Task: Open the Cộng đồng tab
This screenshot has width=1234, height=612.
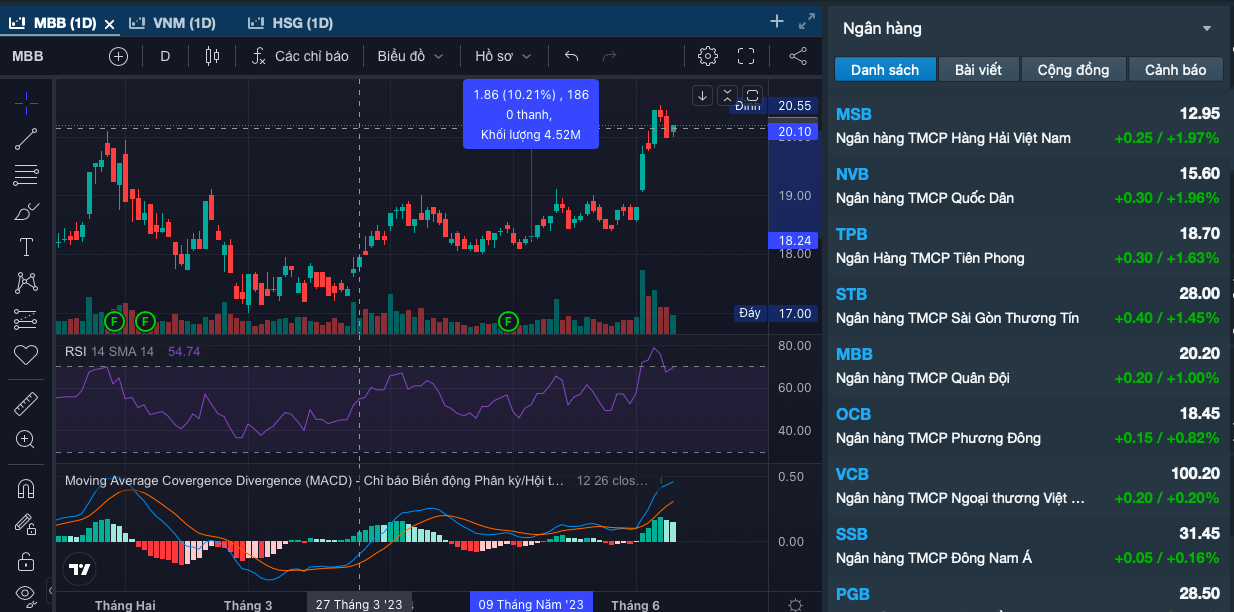Action: pyautogui.click(x=1073, y=69)
